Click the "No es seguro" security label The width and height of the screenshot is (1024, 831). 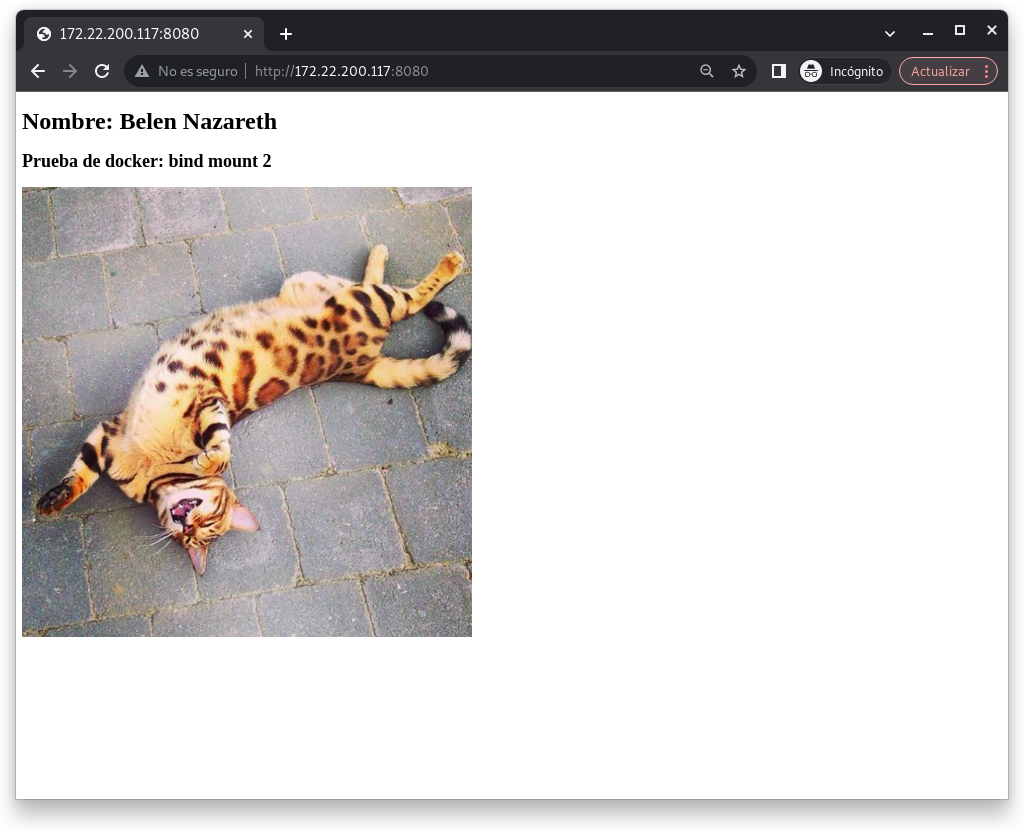click(198, 71)
